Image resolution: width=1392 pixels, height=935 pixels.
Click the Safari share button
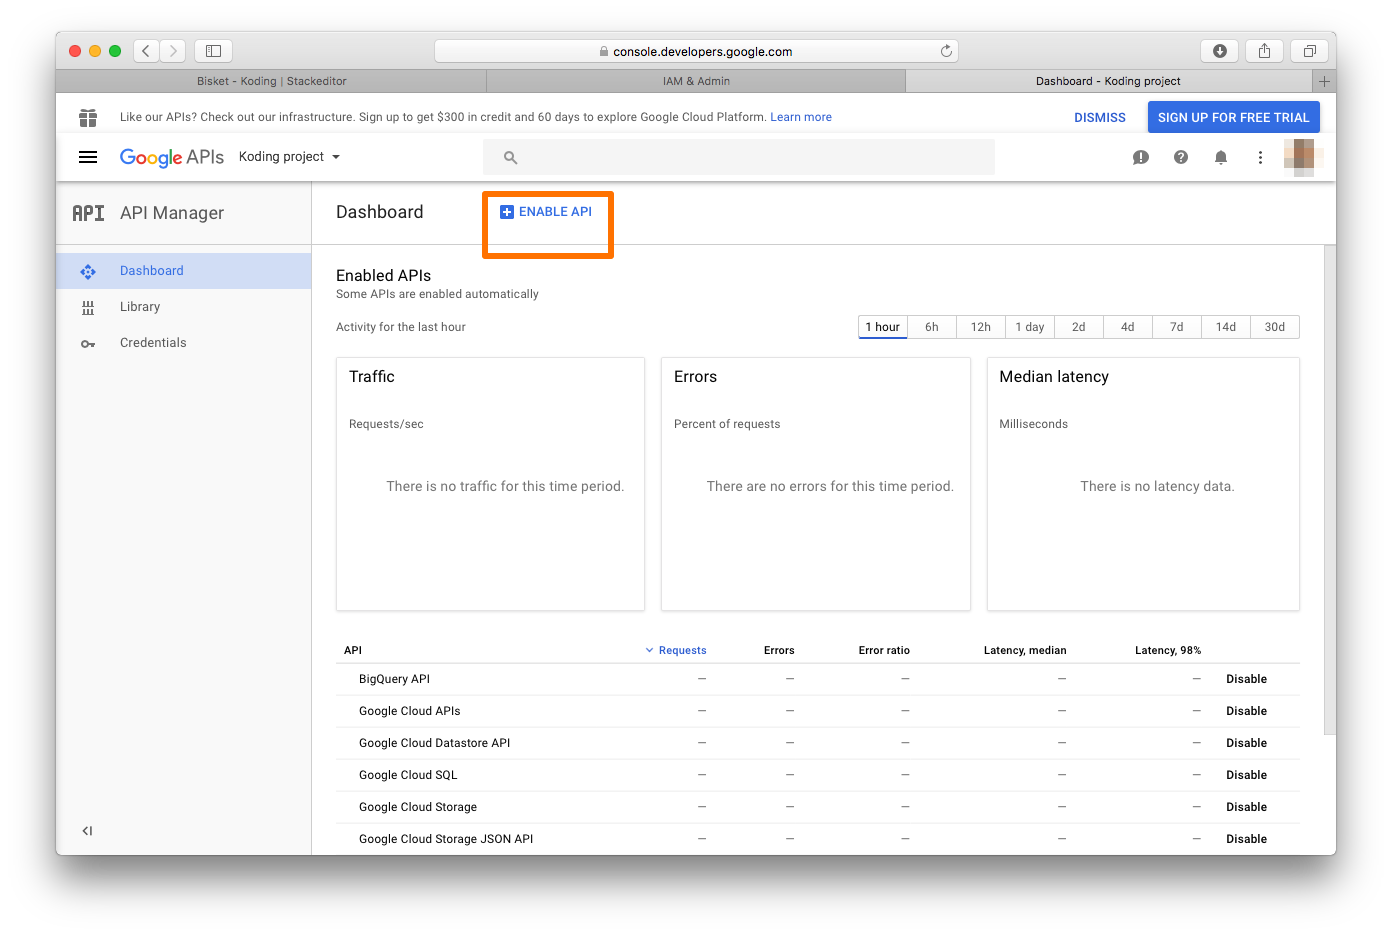1265,51
